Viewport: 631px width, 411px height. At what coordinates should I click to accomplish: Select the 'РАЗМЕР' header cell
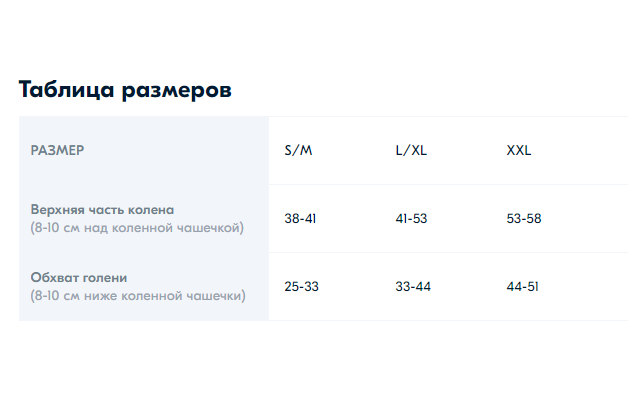coord(57,151)
